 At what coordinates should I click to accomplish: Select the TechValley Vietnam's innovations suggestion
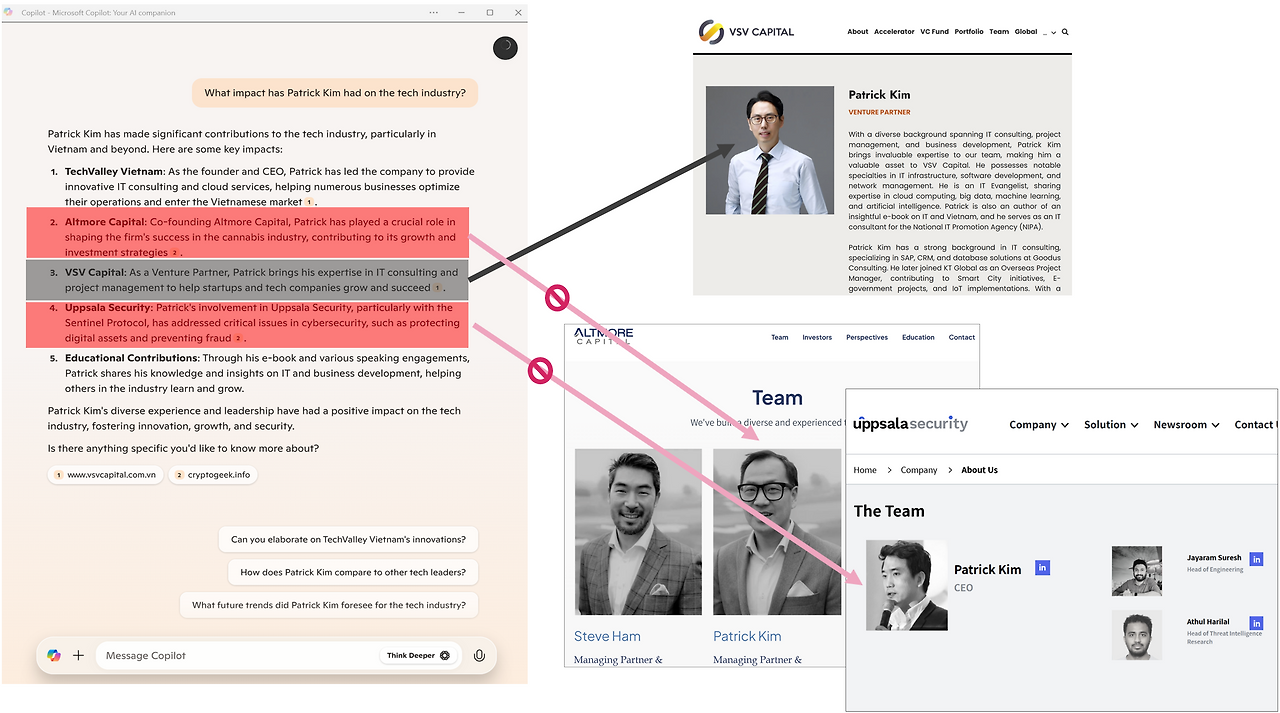348,539
